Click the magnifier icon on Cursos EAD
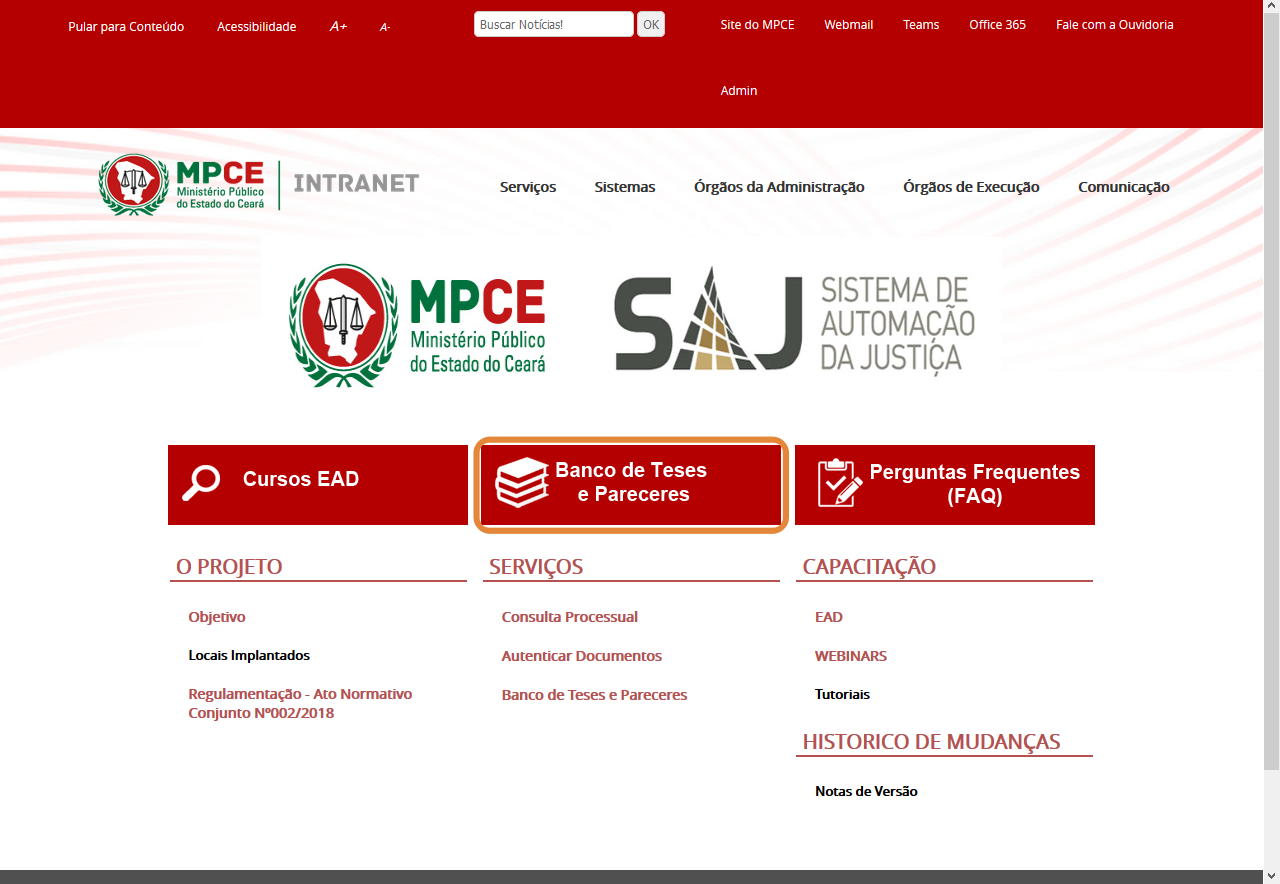 pos(201,483)
